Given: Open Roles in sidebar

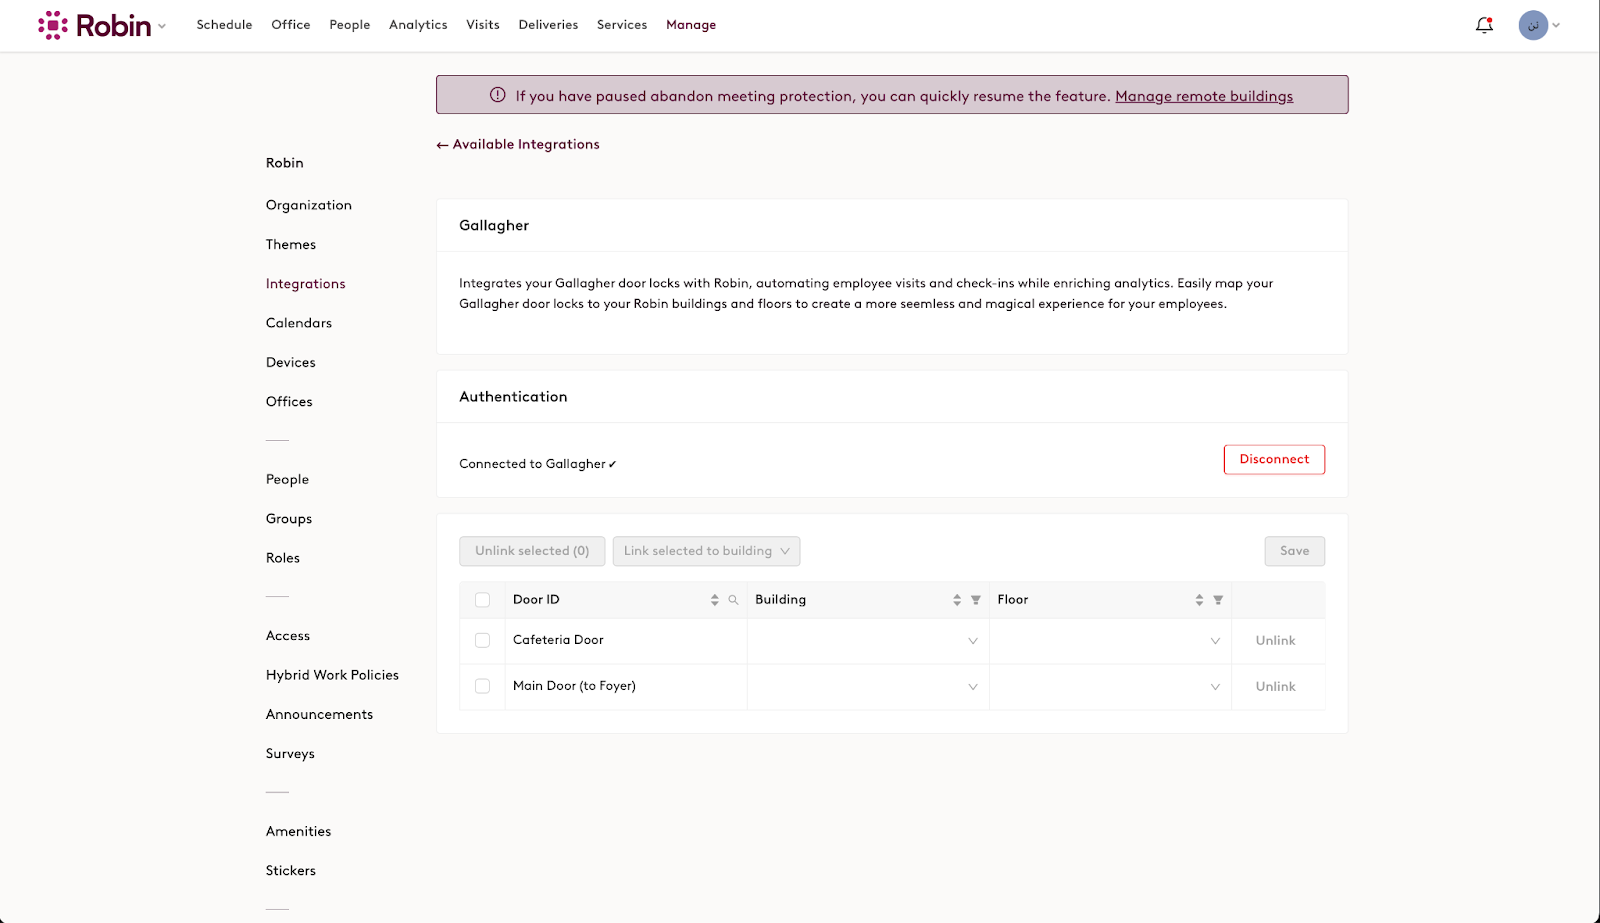Looking at the screenshot, I should pyautogui.click(x=283, y=558).
